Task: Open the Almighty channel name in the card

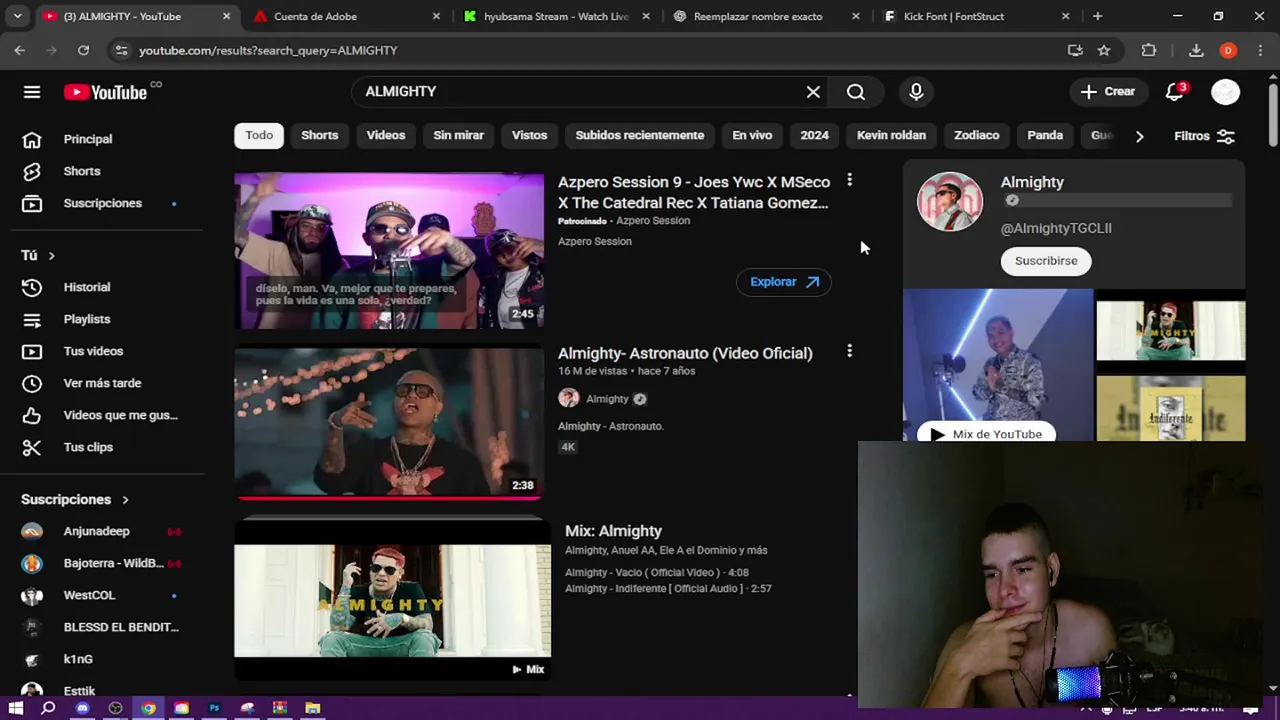Action: click(x=1032, y=182)
